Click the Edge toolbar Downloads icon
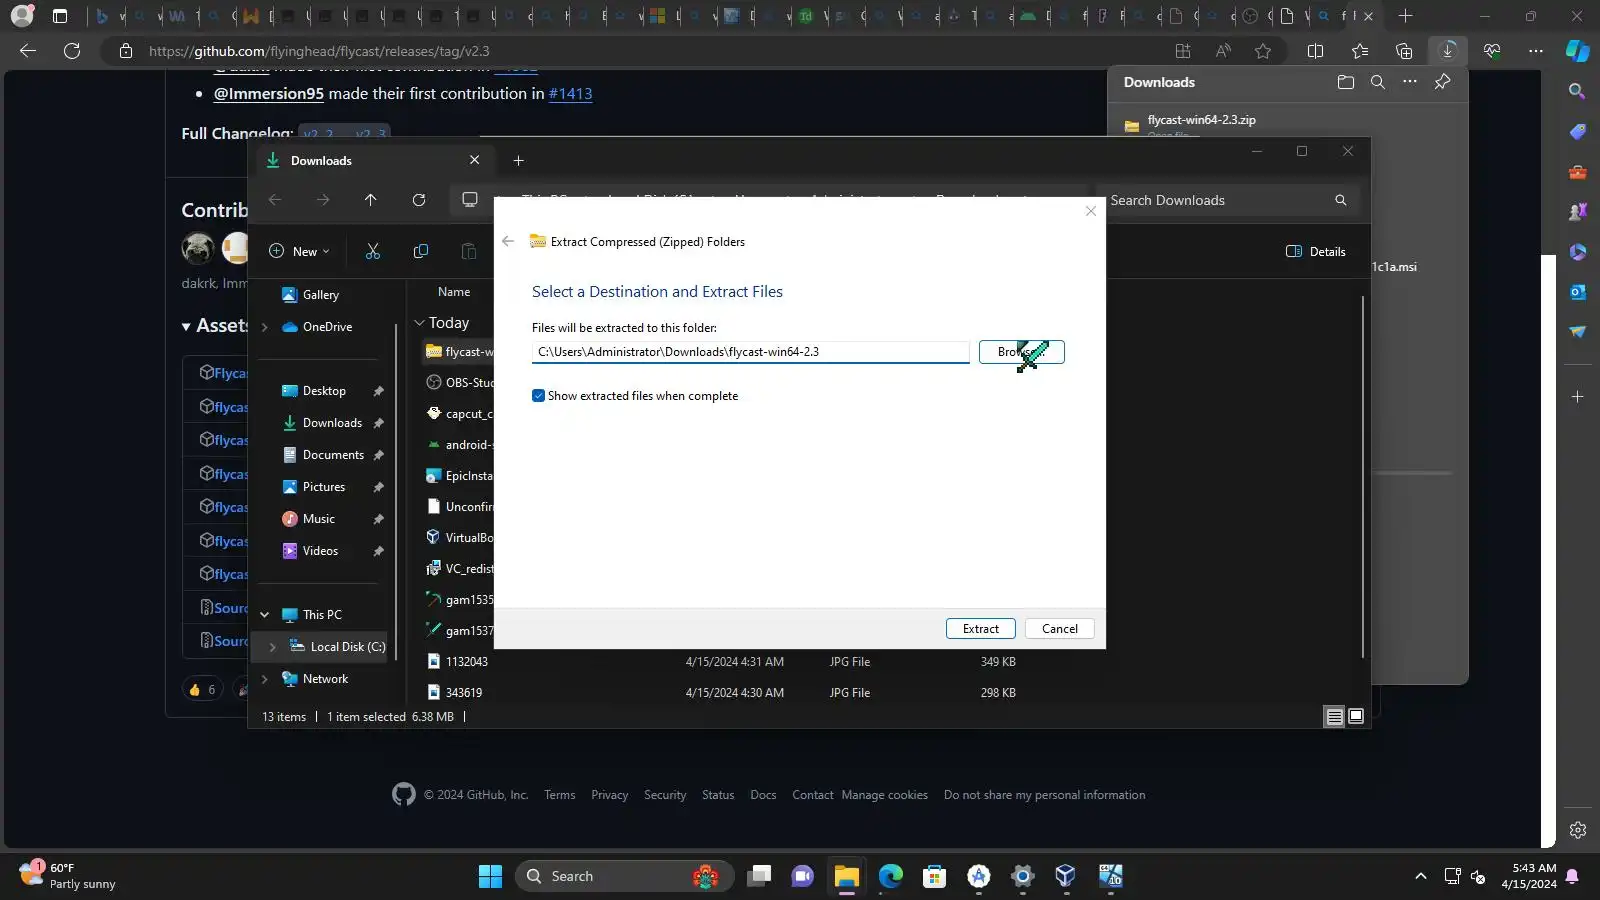The width and height of the screenshot is (1600, 900). click(1448, 51)
